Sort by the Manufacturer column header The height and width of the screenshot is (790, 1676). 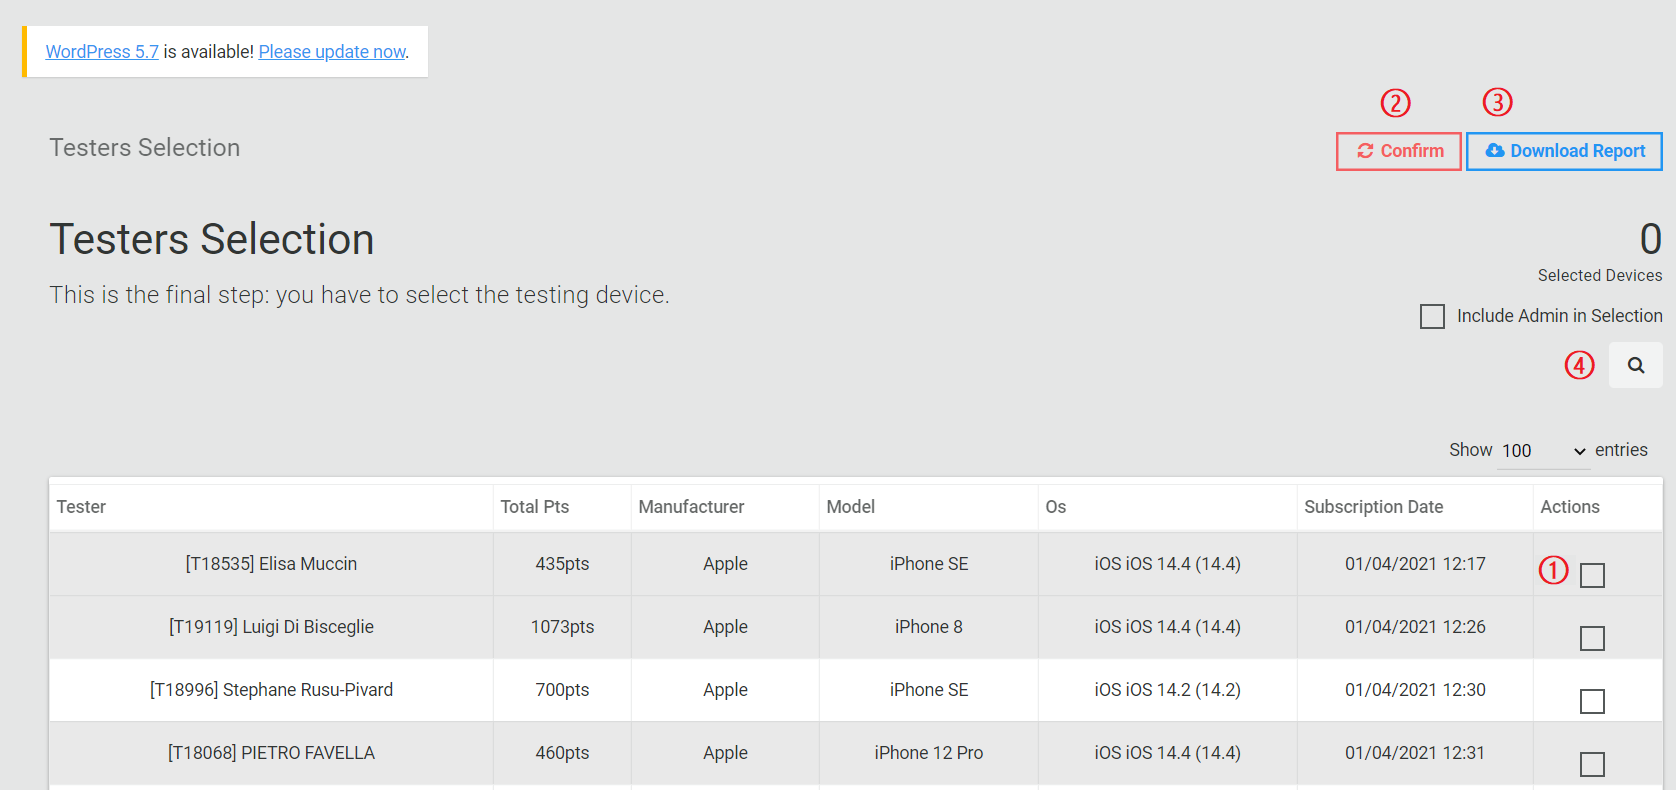click(691, 507)
